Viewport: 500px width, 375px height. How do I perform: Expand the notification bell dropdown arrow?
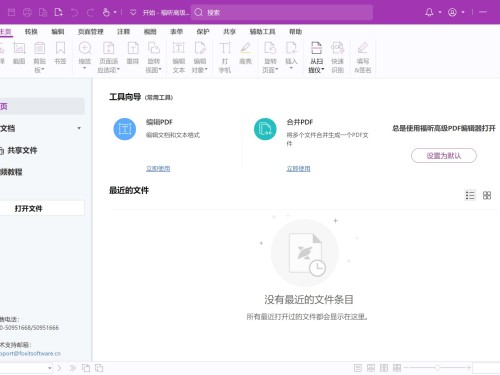(440, 12)
